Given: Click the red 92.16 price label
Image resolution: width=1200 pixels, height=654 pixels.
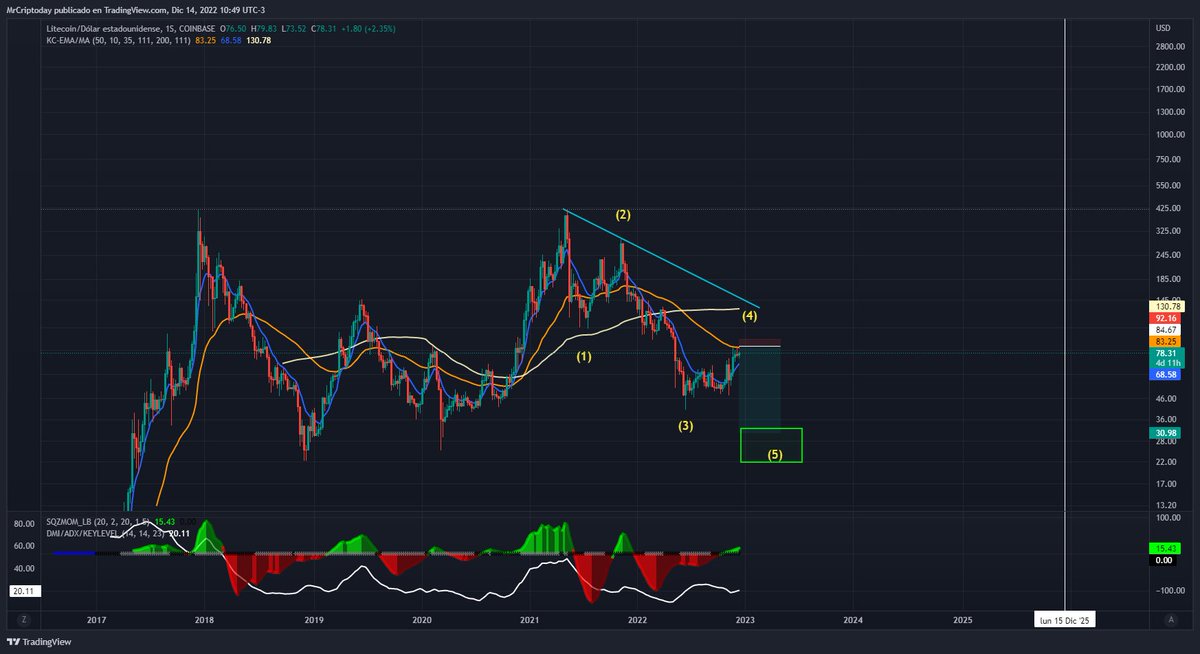Looking at the screenshot, I should 1168,317.
